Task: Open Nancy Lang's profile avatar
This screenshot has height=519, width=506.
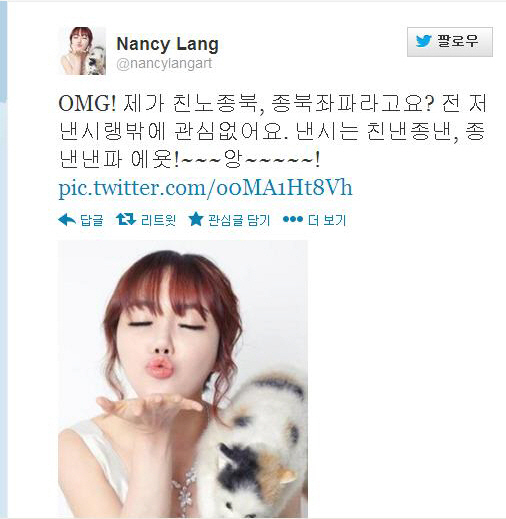Action: pos(82,51)
